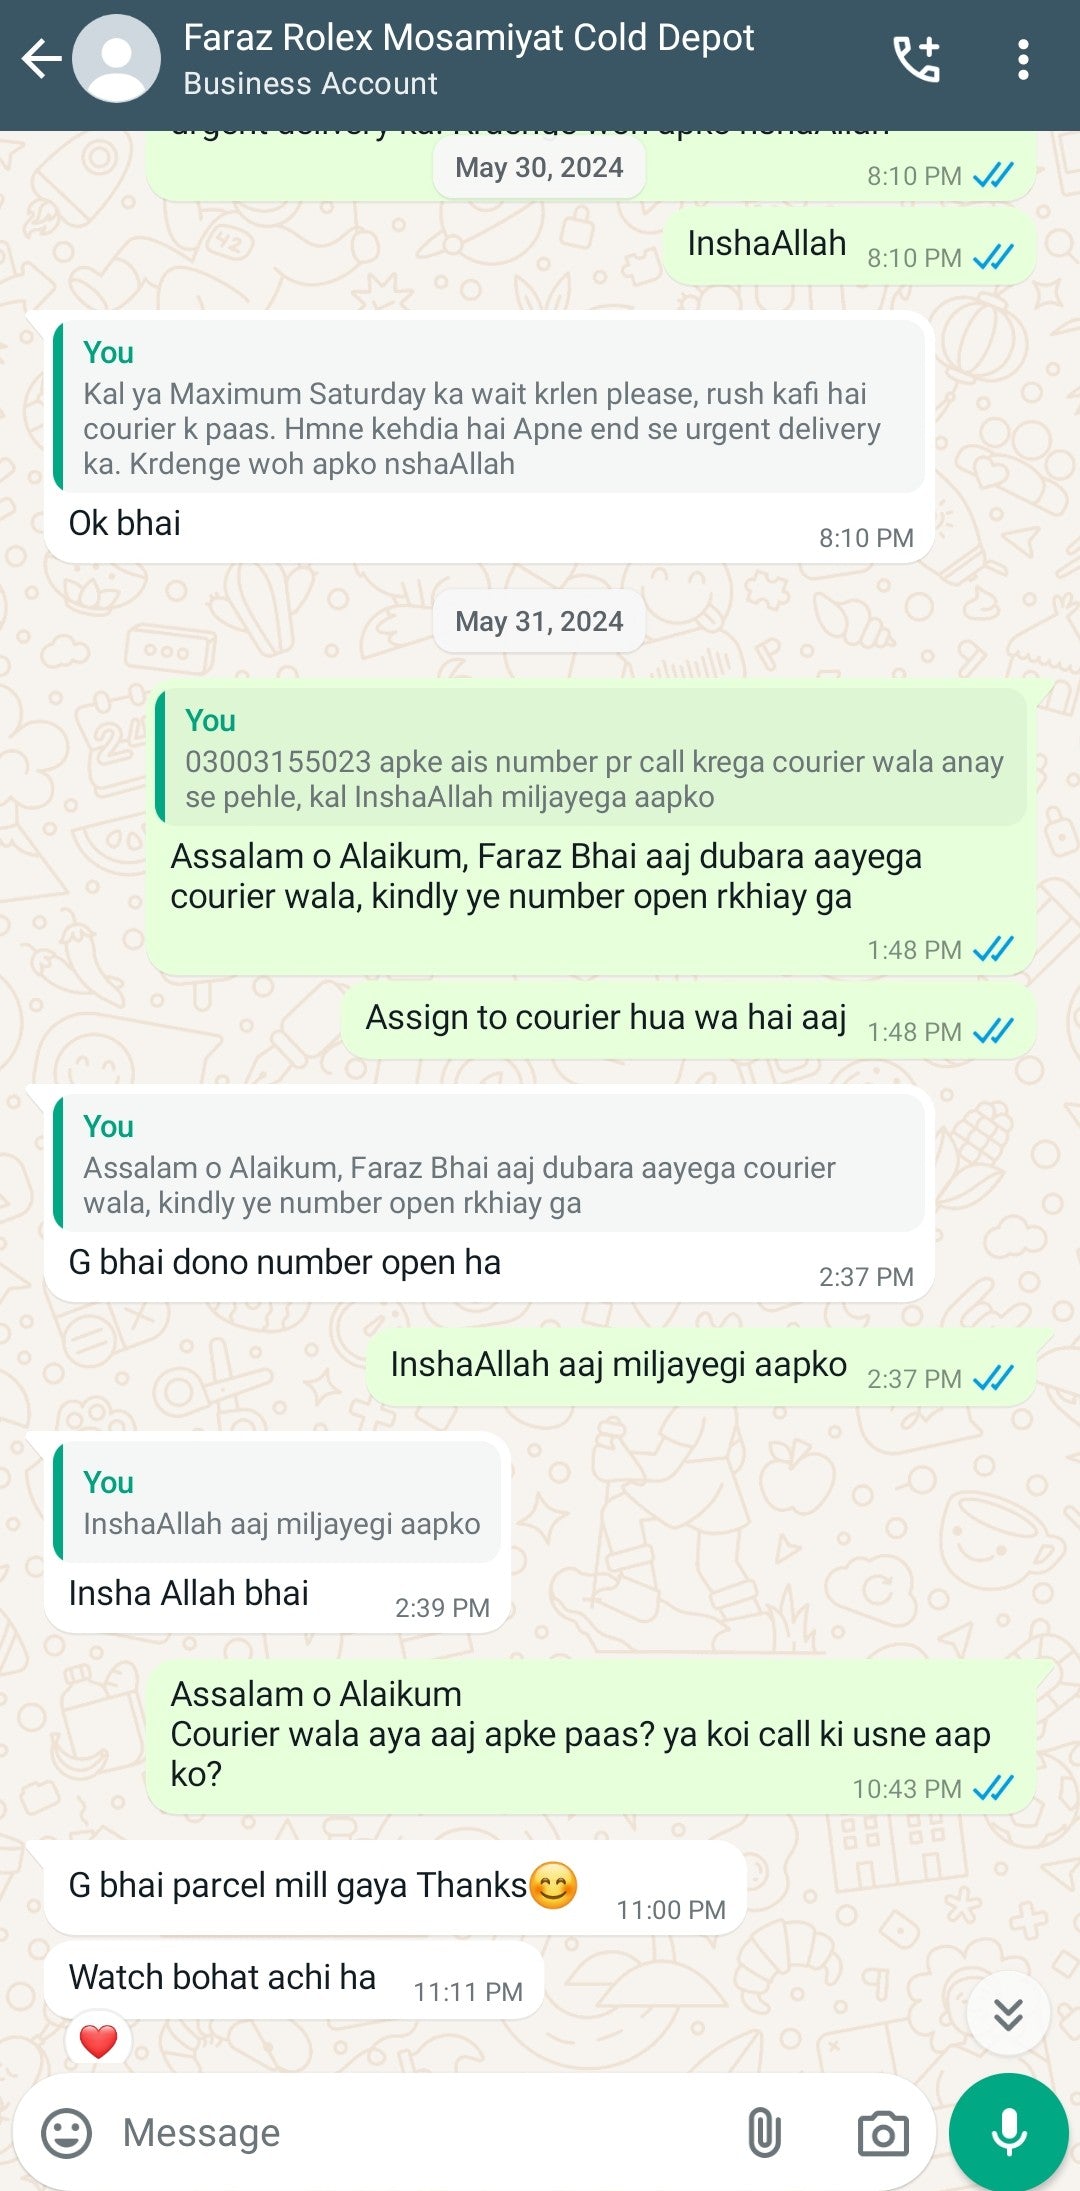Open the contact profile picture
The height and width of the screenshot is (2191, 1080).
pyautogui.click(x=117, y=59)
